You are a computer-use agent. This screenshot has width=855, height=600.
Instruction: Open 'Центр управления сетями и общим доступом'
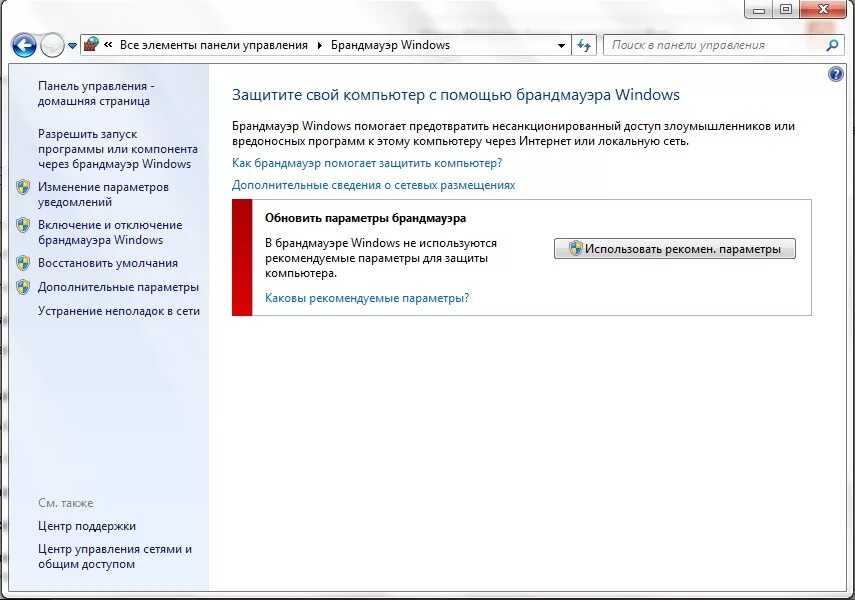[x=115, y=556]
